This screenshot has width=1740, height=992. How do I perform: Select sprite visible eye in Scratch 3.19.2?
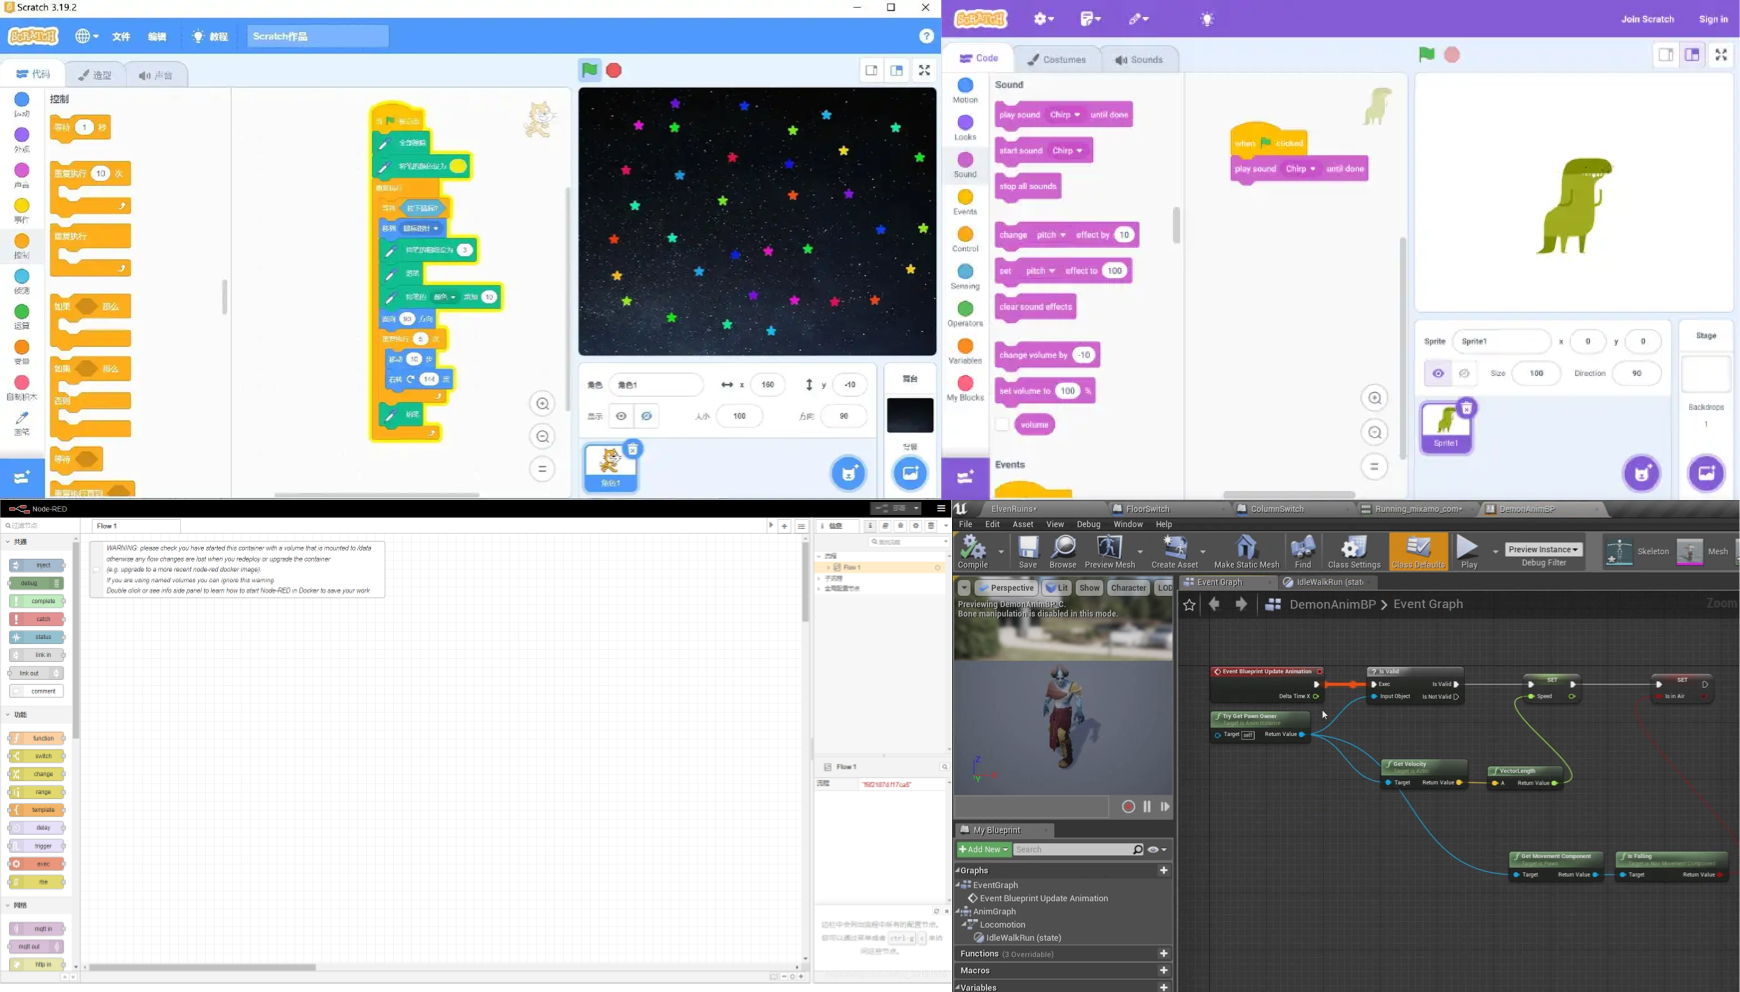click(621, 416)
